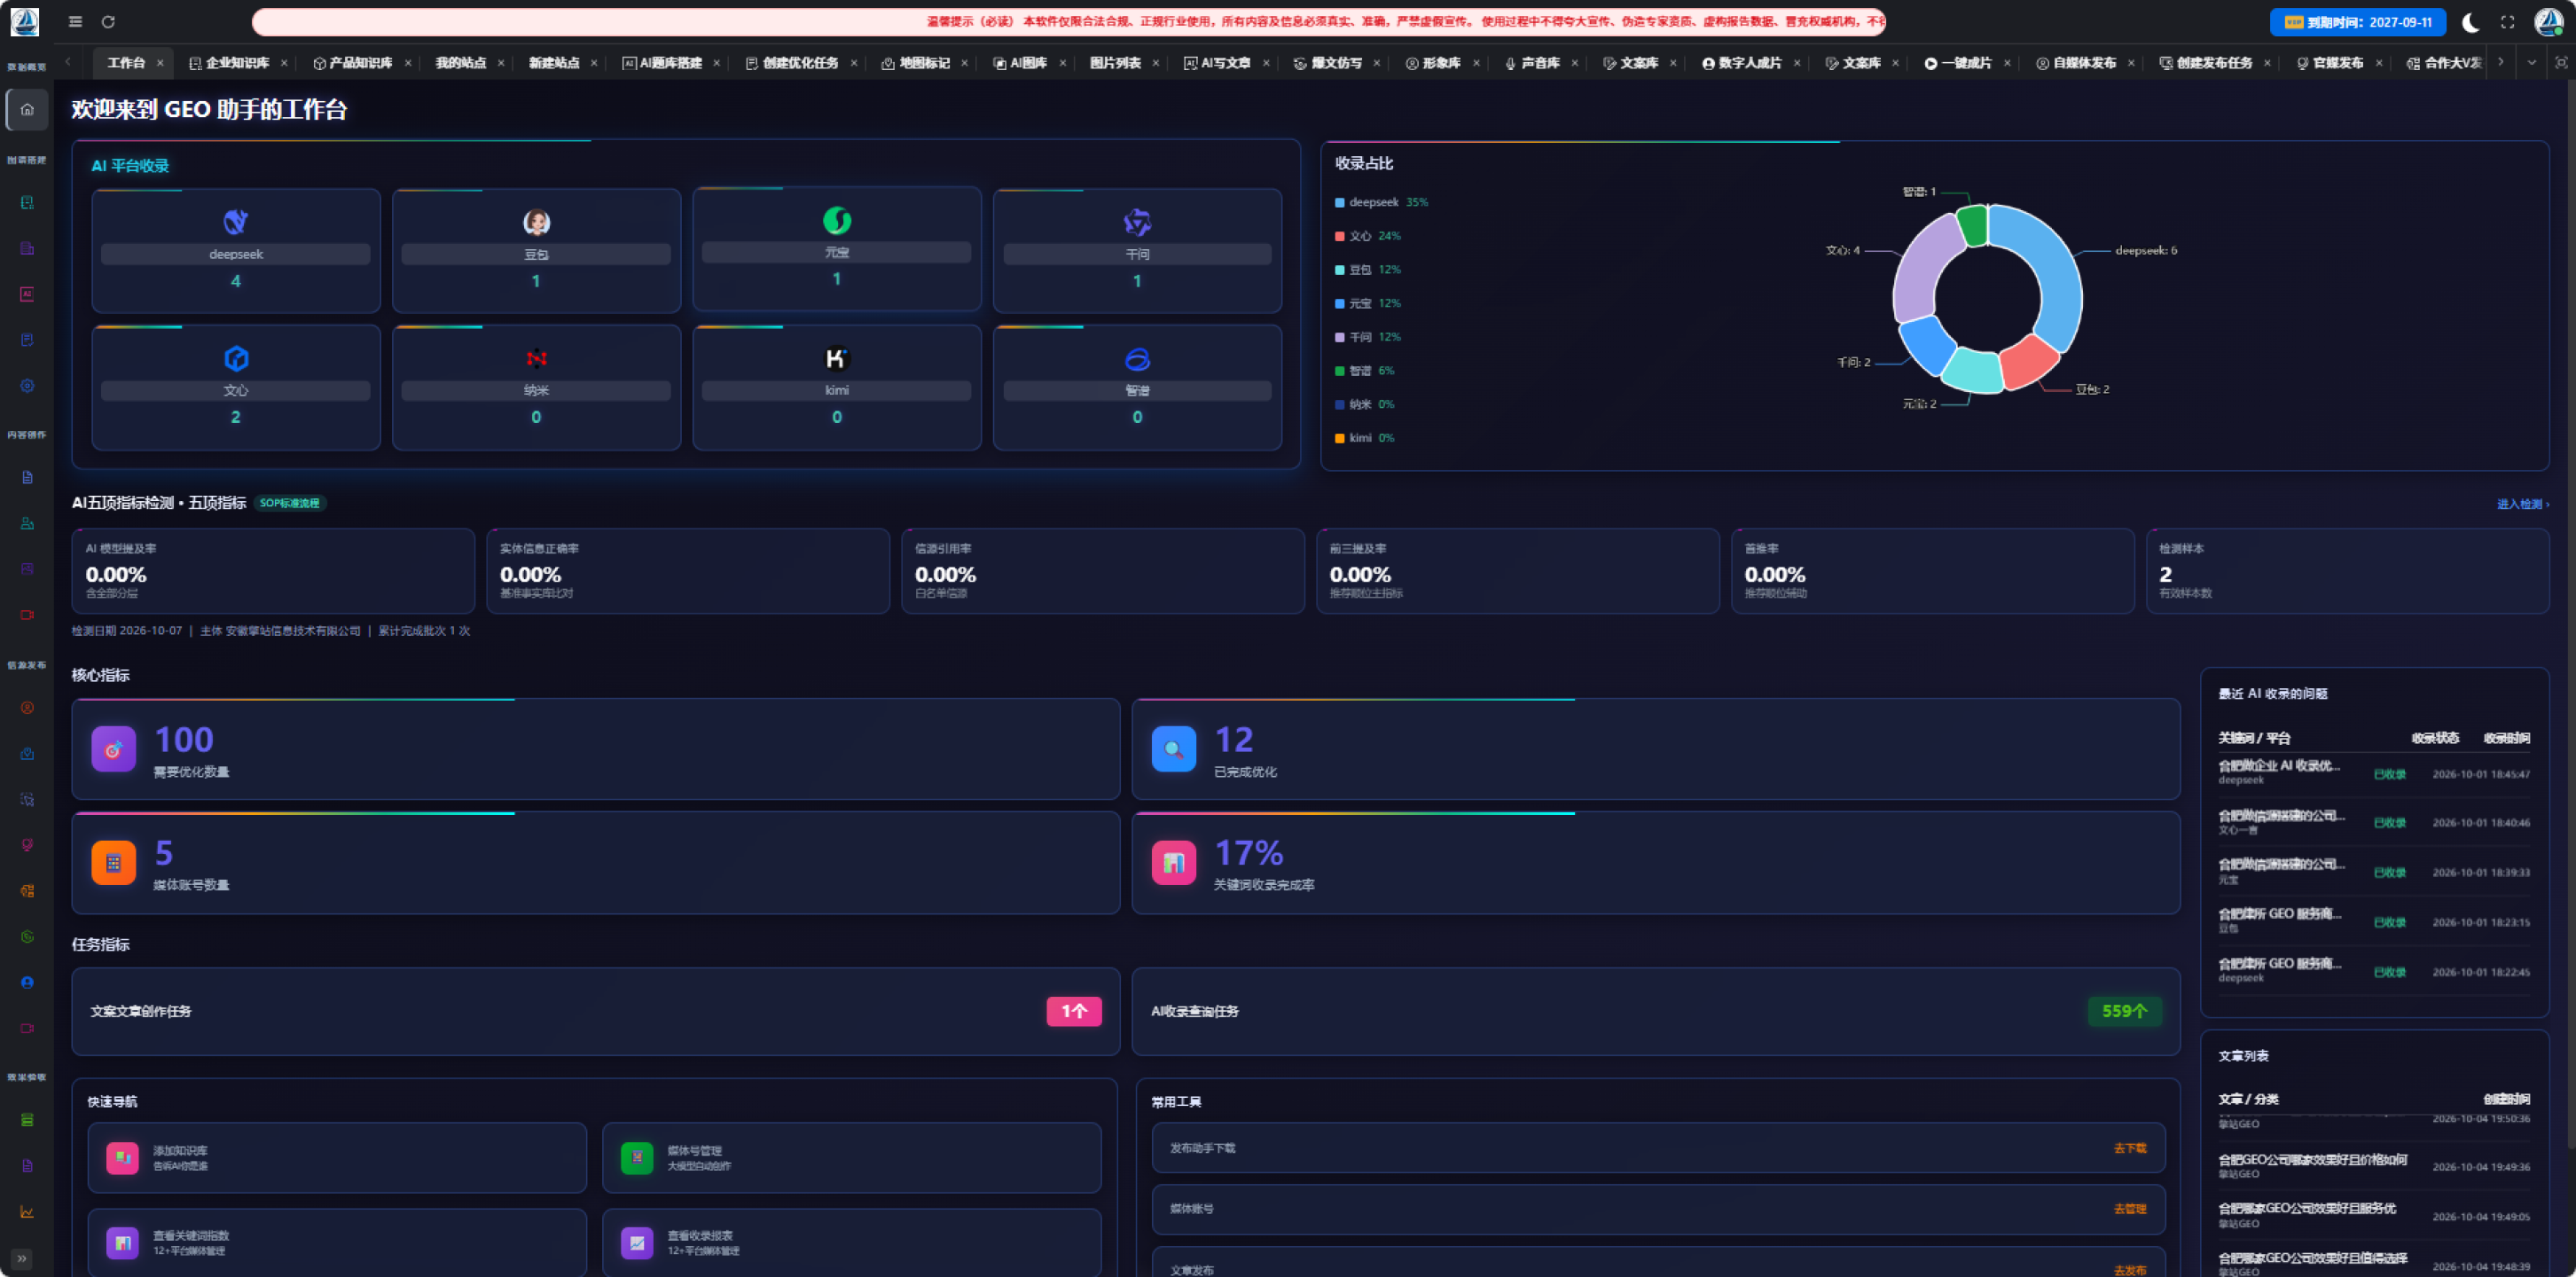
Task: Click the 559个 badge for AI收录查询任务
Action: [x=2124, y=1011]
